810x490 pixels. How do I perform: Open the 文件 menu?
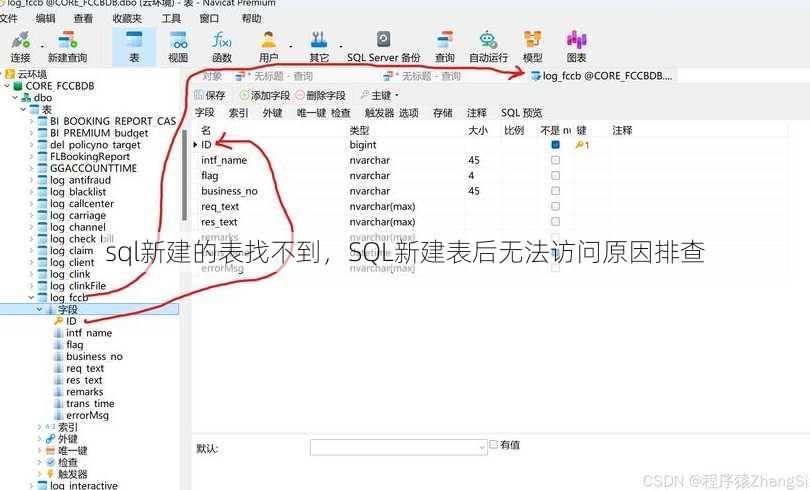(8, 19)
